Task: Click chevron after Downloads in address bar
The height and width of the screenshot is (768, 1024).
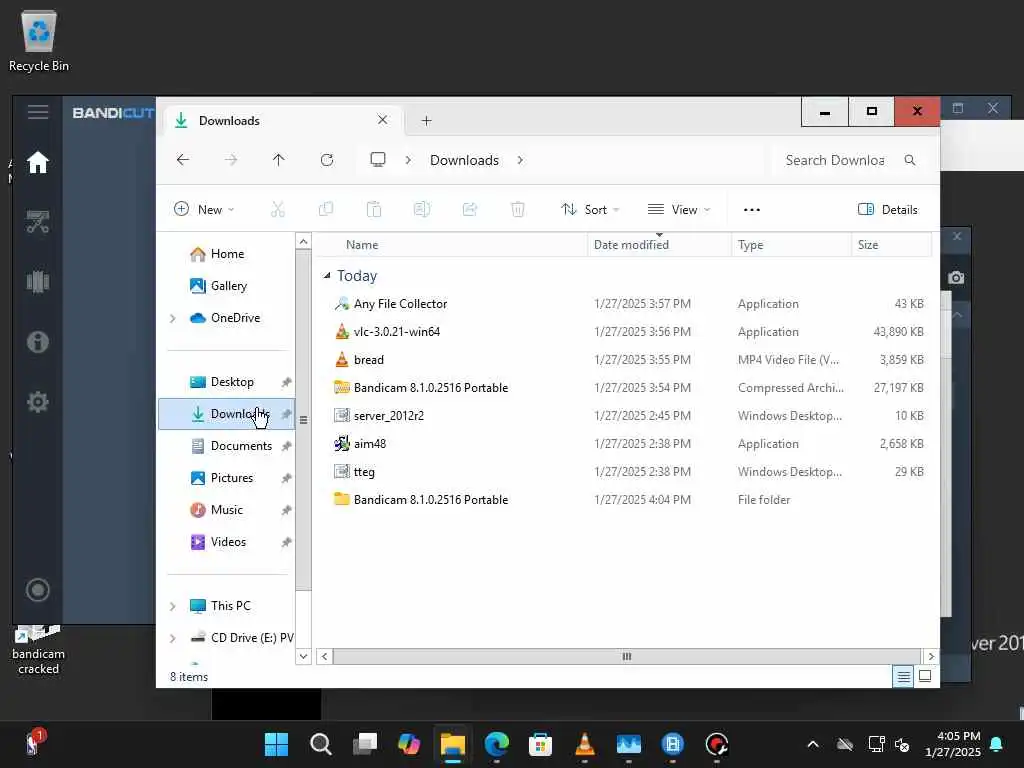Action: [520, 160]
